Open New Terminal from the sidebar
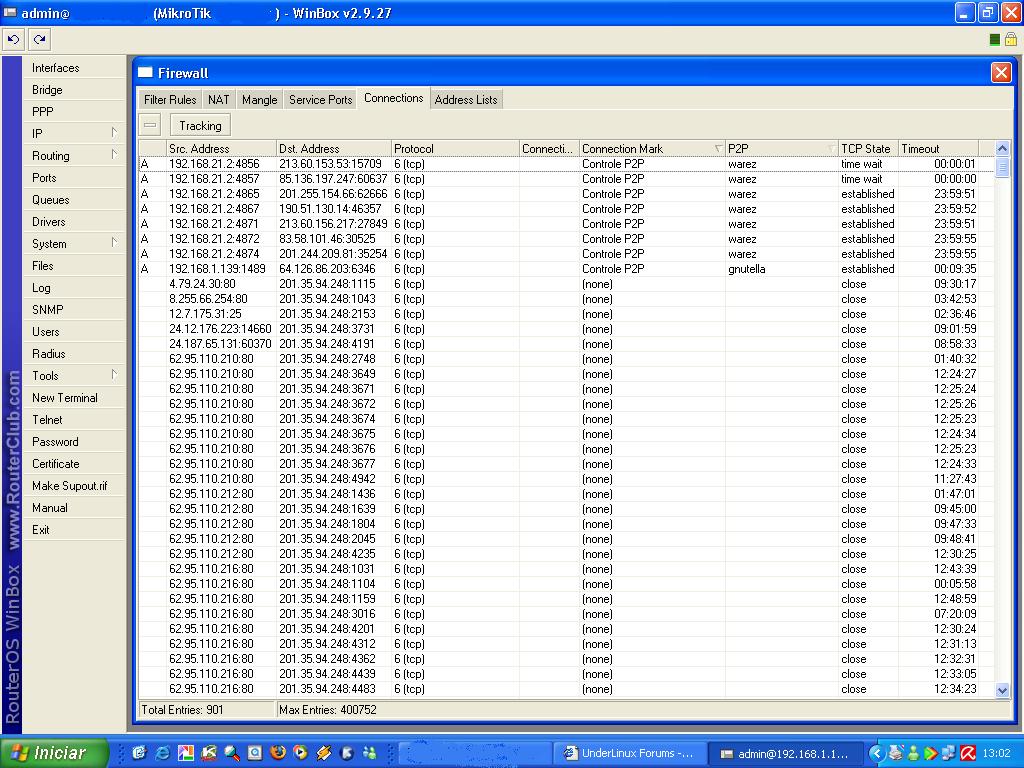Viewport: 1024px width, 768px height. point(74,398)
